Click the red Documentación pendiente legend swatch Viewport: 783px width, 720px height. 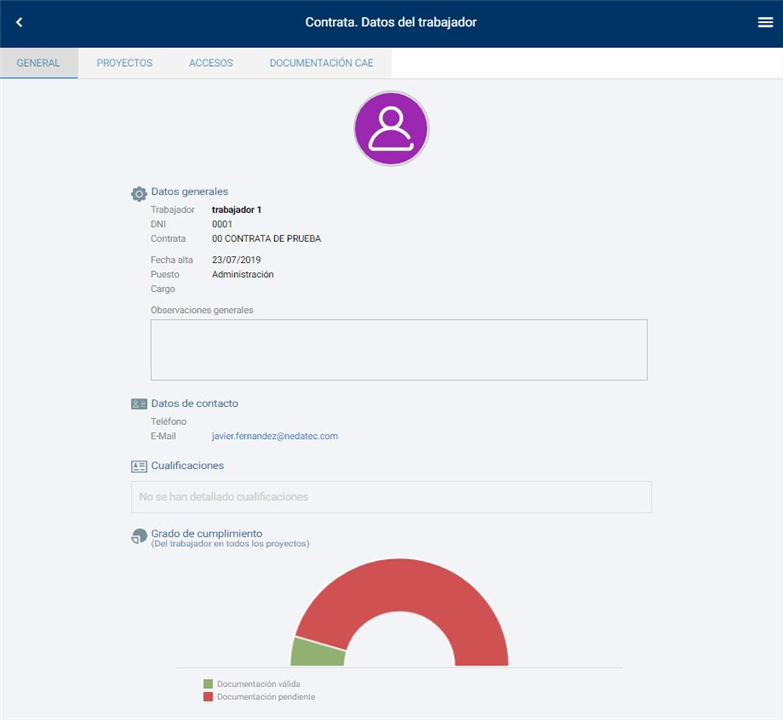(x=208, y=696)
